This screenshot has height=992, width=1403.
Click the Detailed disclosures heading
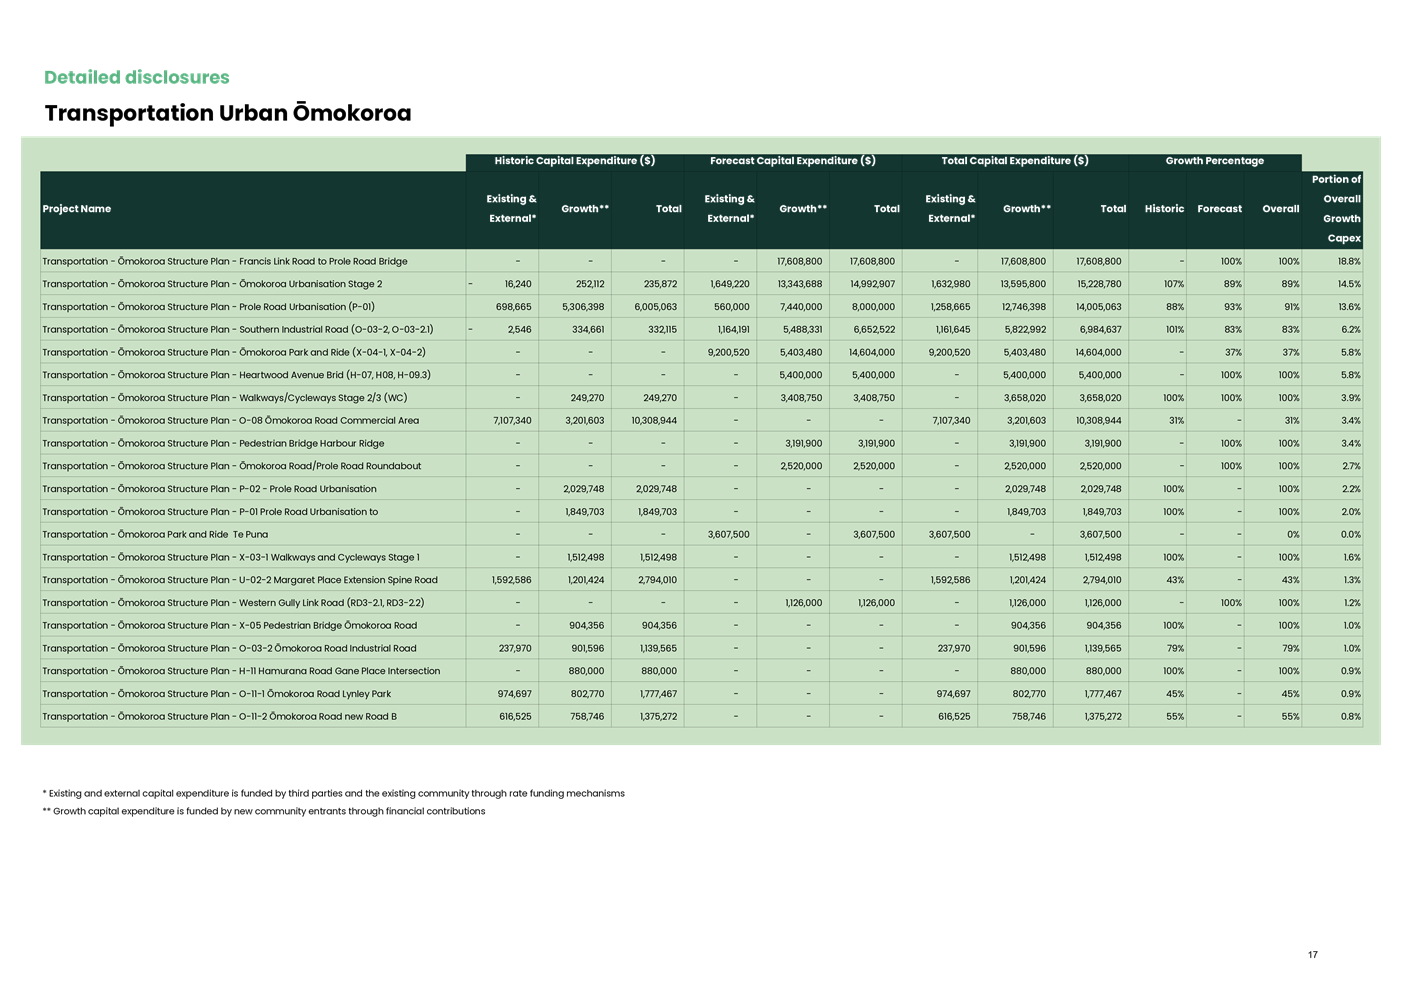(137, 76)
